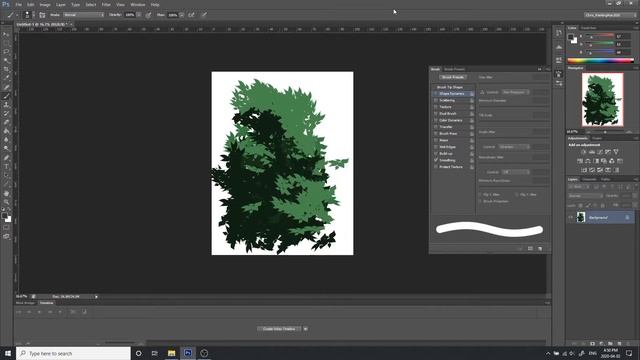Add a Hue/Saturation adjustment
Screen dimensions: 640x360
(580, 161)
